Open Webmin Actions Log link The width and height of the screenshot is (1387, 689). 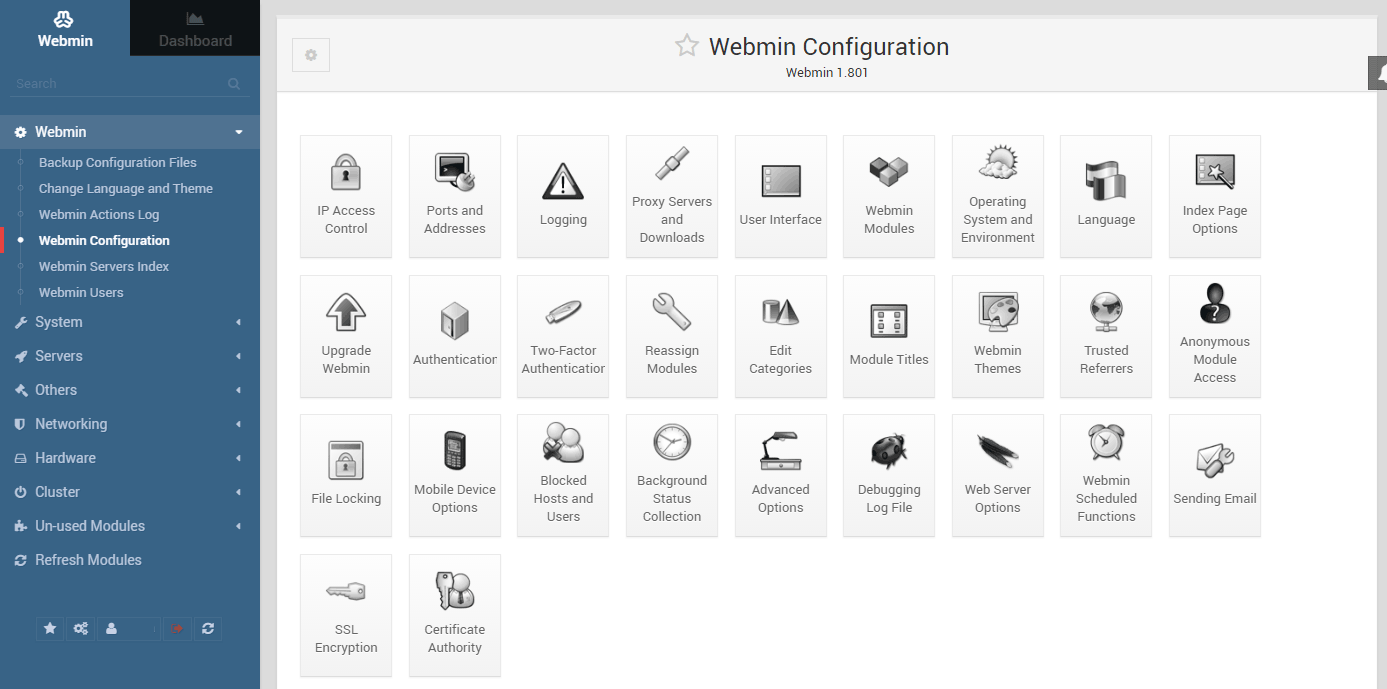pos(99,214)
